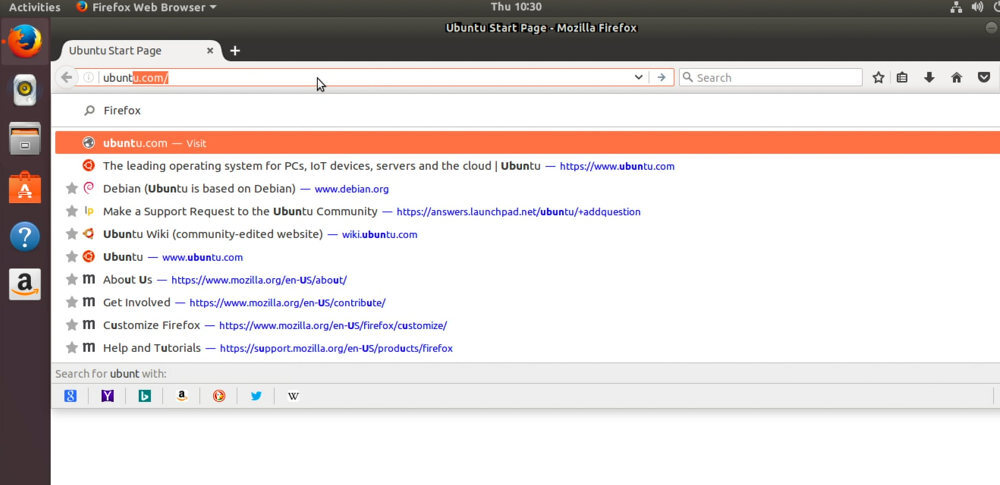Close the Ubuntu Start Page tab

pos(210,50)
